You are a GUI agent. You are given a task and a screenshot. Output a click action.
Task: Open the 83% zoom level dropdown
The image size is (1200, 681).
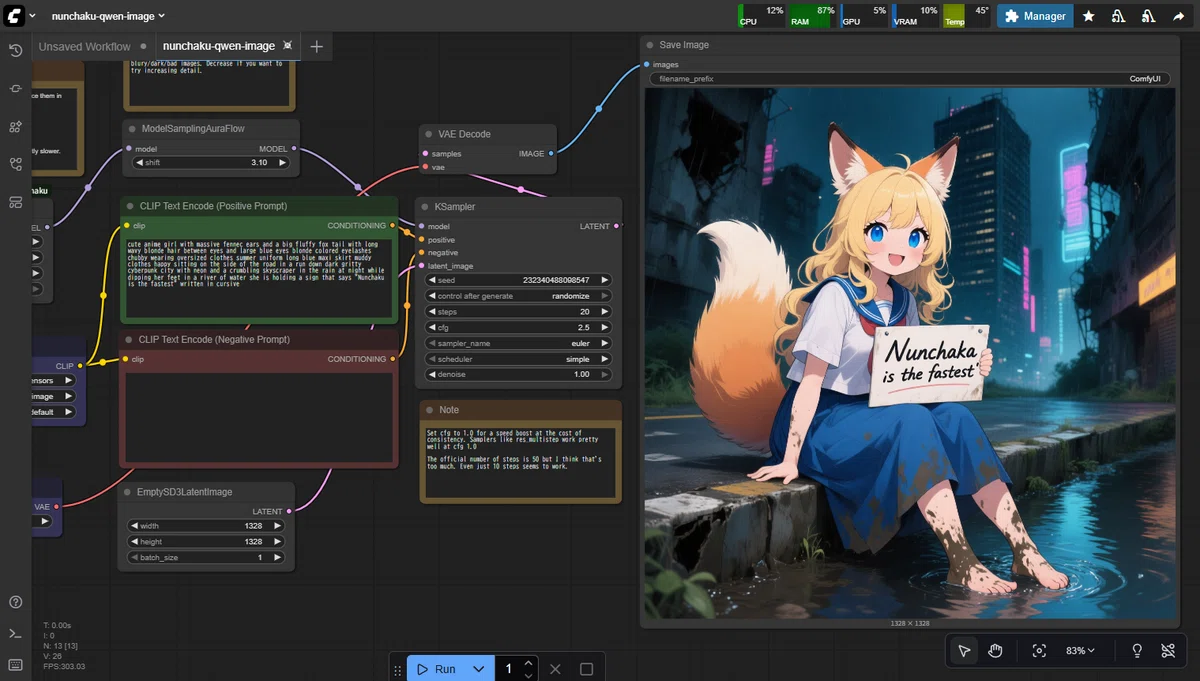click(x=1080, y=650)
